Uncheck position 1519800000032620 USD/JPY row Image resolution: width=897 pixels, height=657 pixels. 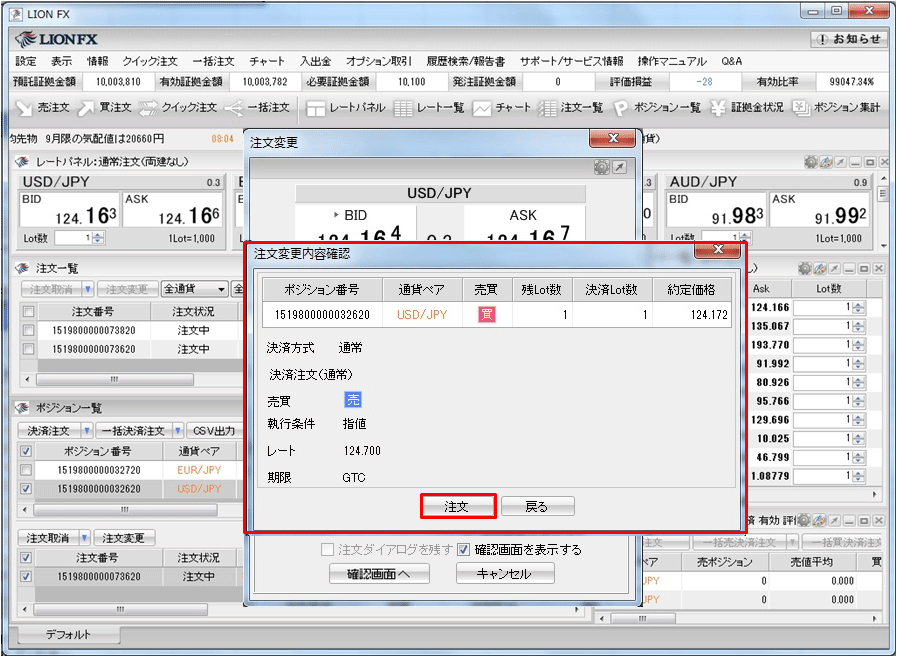tap(26, 489)
